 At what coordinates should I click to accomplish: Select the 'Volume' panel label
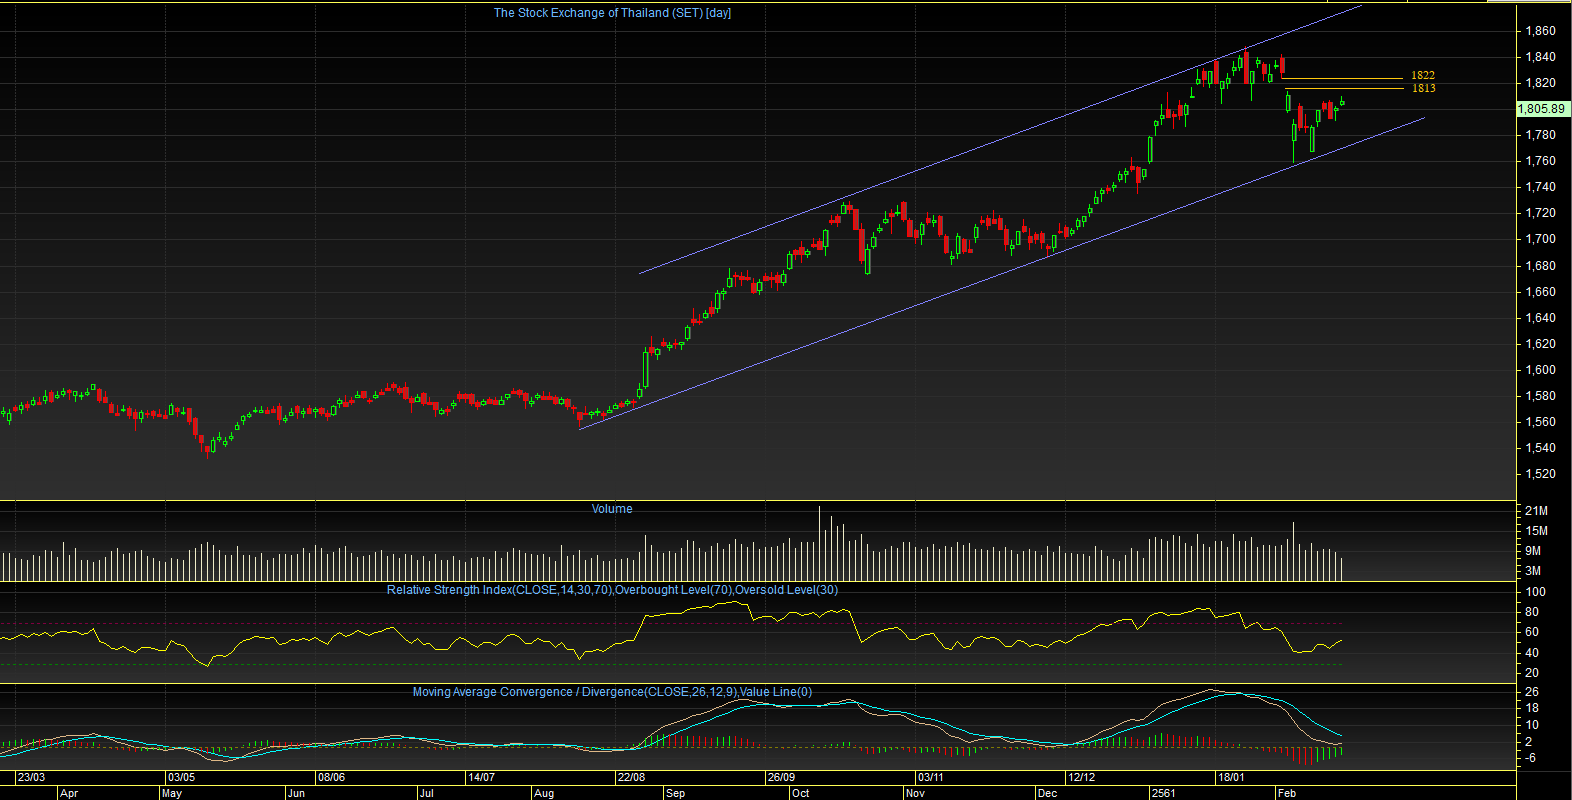[612, 509]
